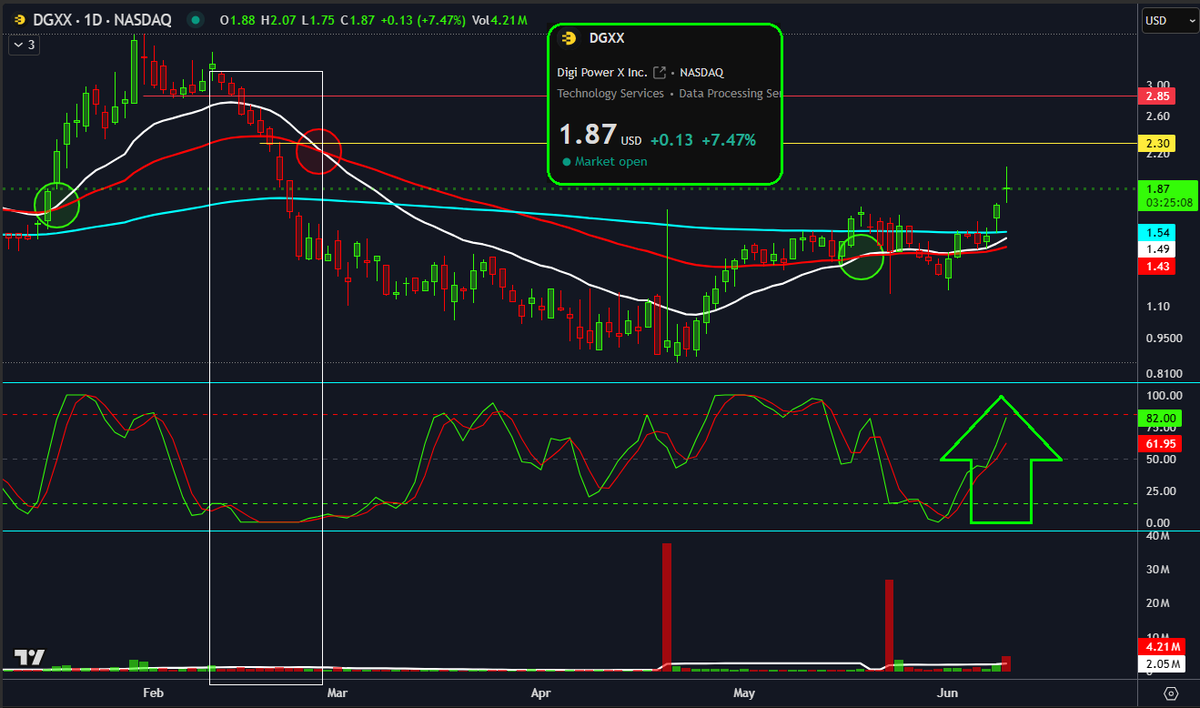The height and width of the screenshot is (708, 1200).
Task: Click the green 1.87 last price label with countdown
Action: [x=1168, y=195]
